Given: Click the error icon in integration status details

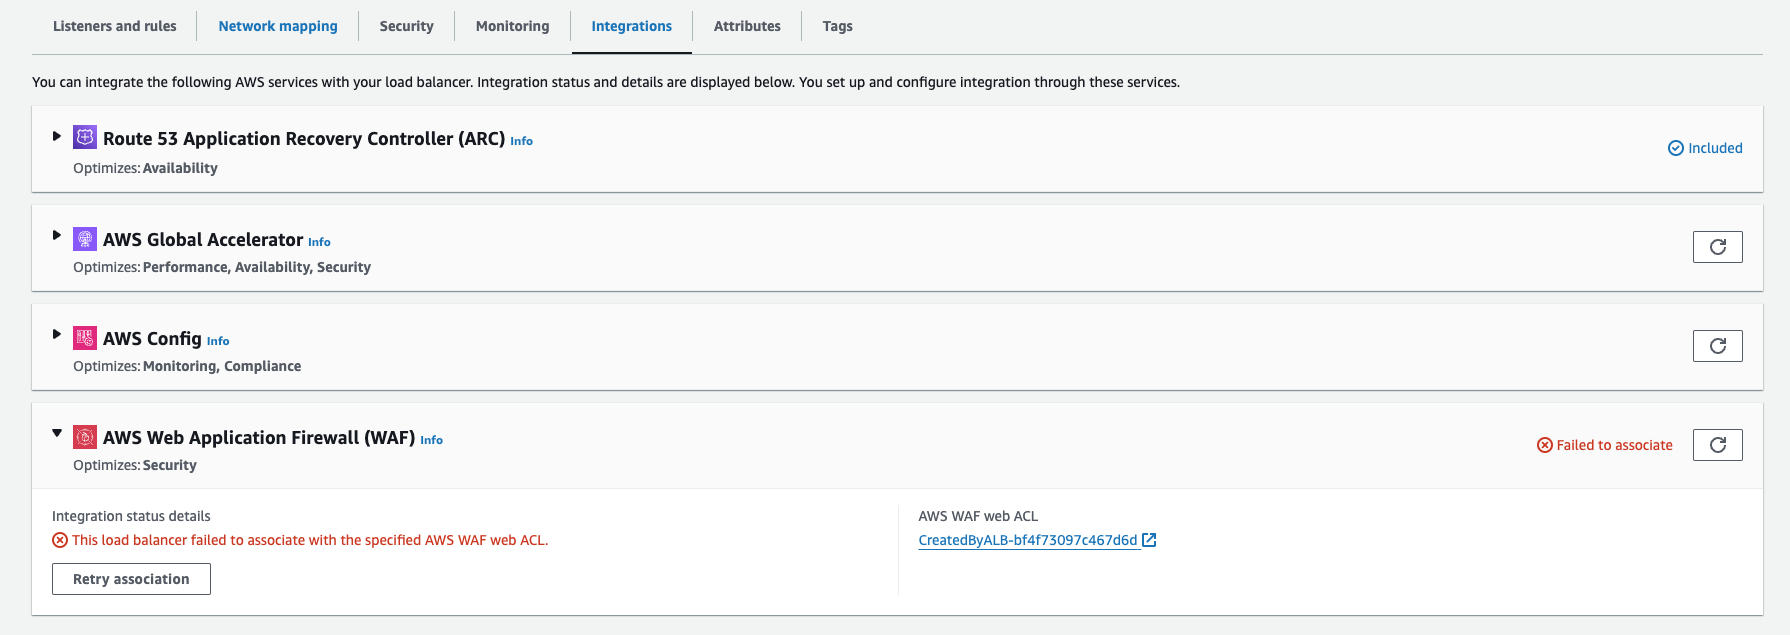Looking at the screenshot, I should (x=60, y=540).
